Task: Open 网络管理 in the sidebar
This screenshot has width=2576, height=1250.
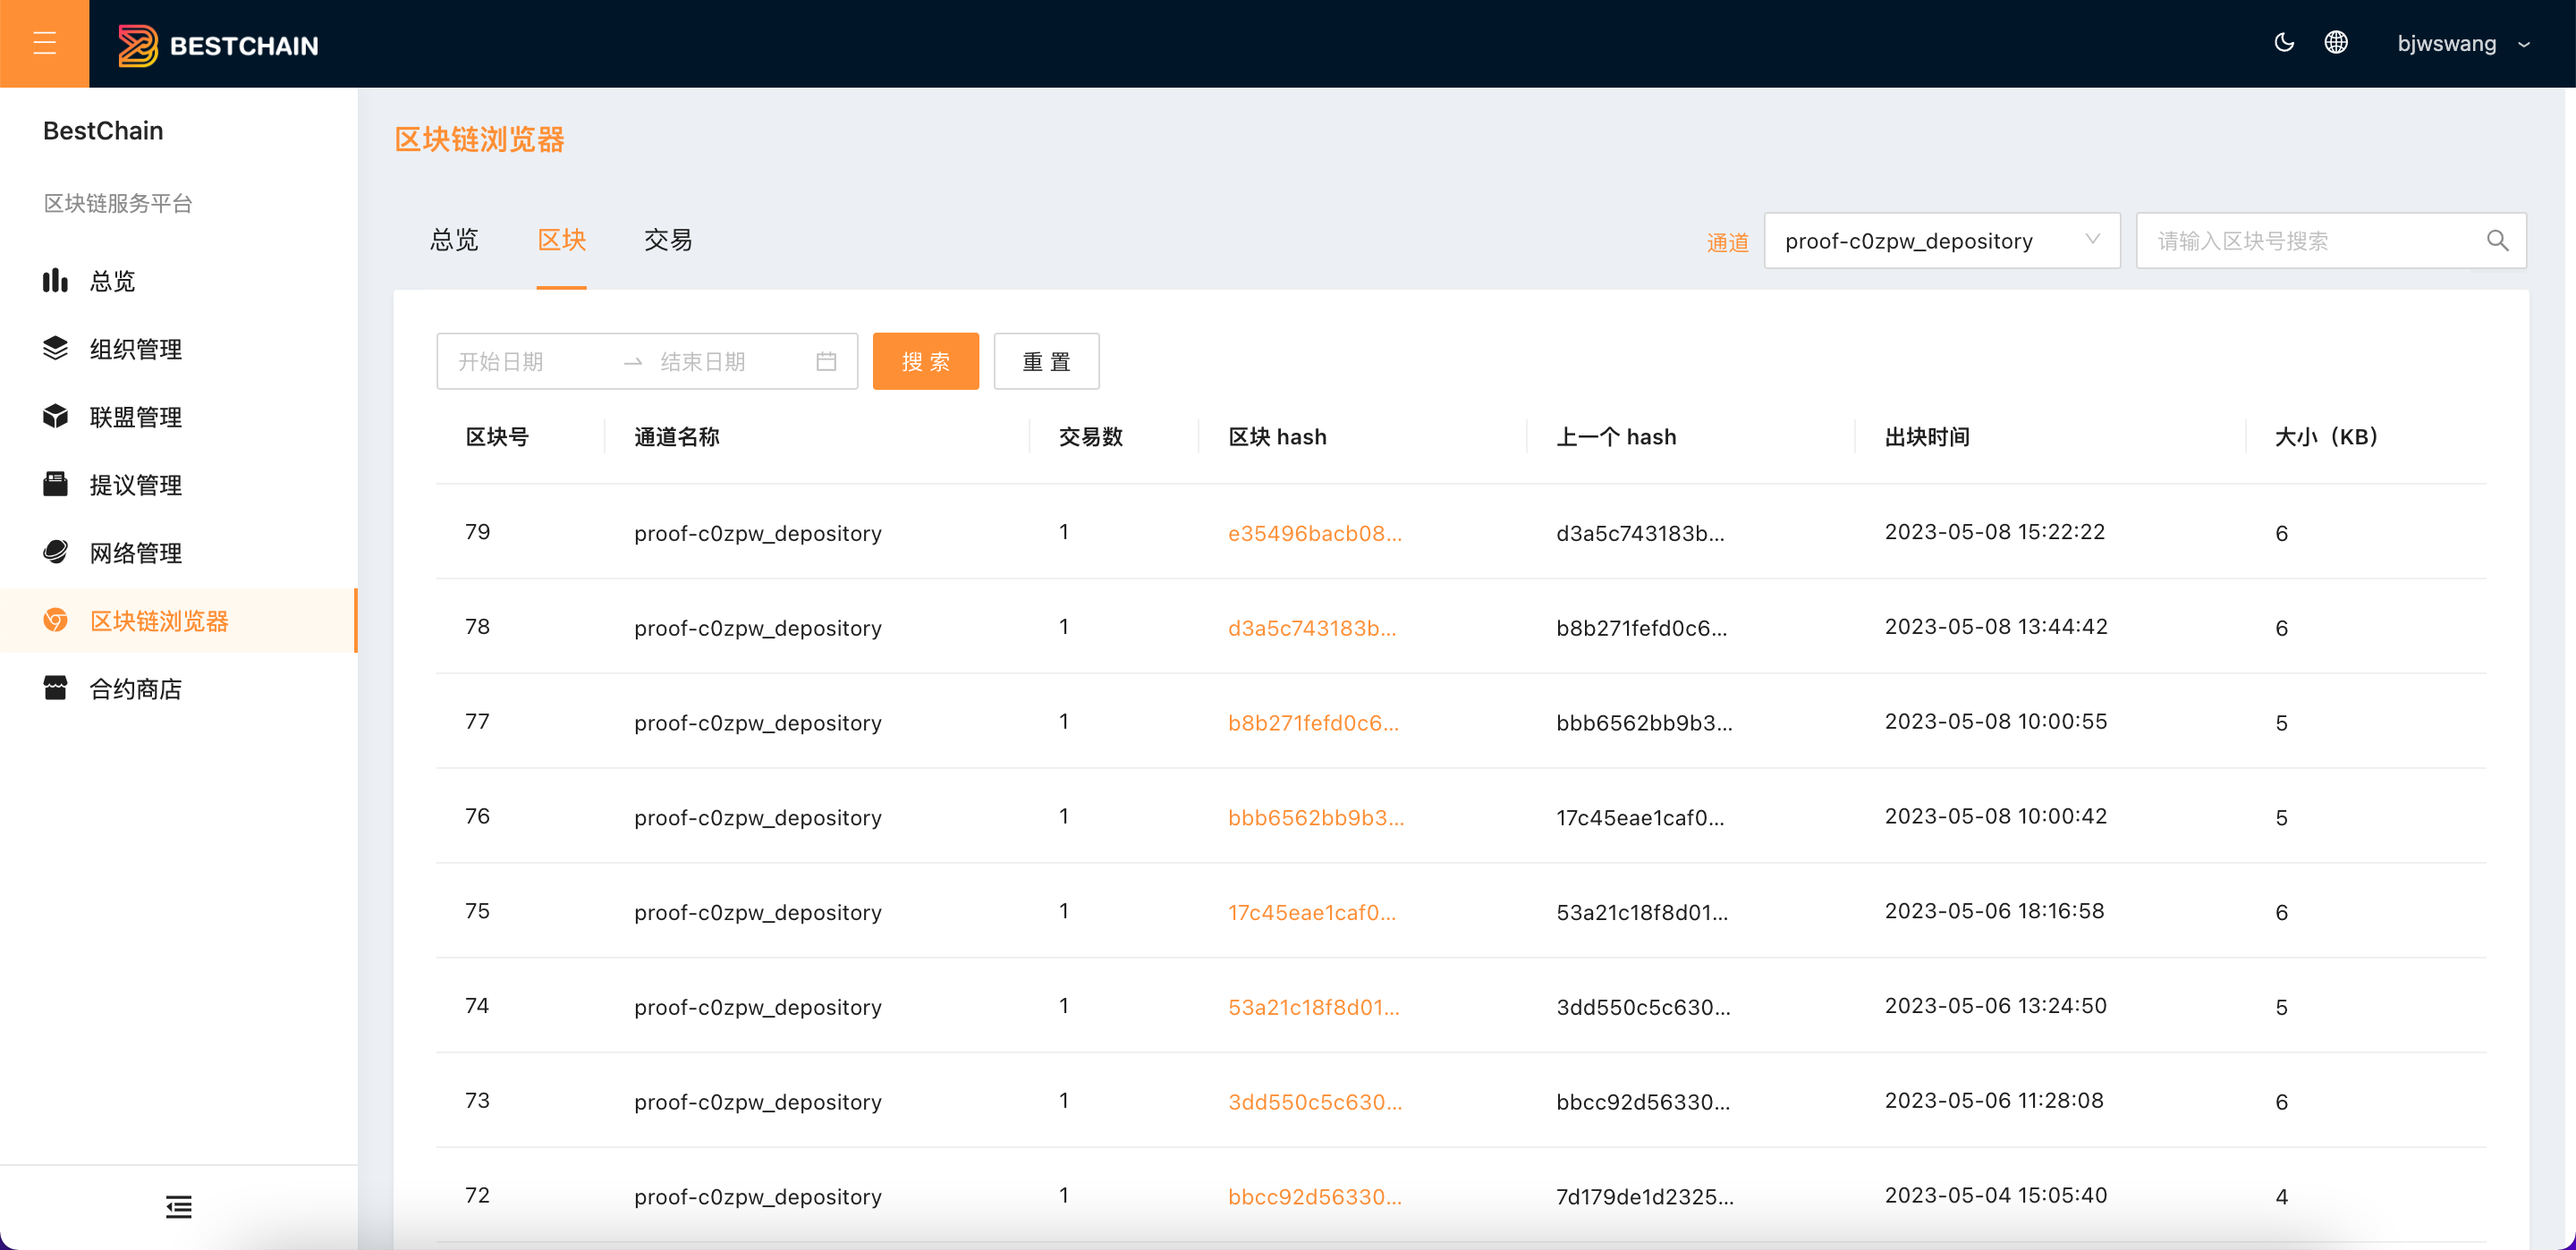Action: point(178,553)
